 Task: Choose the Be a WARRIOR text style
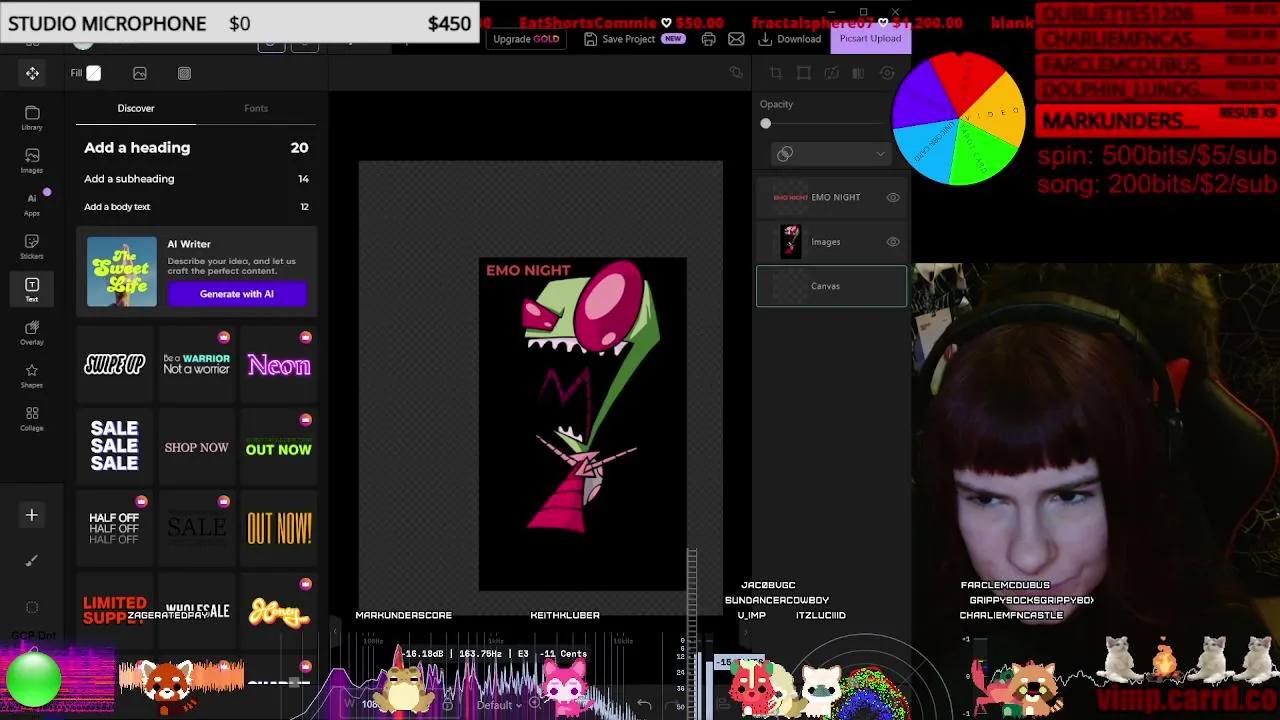coord(197,365)
